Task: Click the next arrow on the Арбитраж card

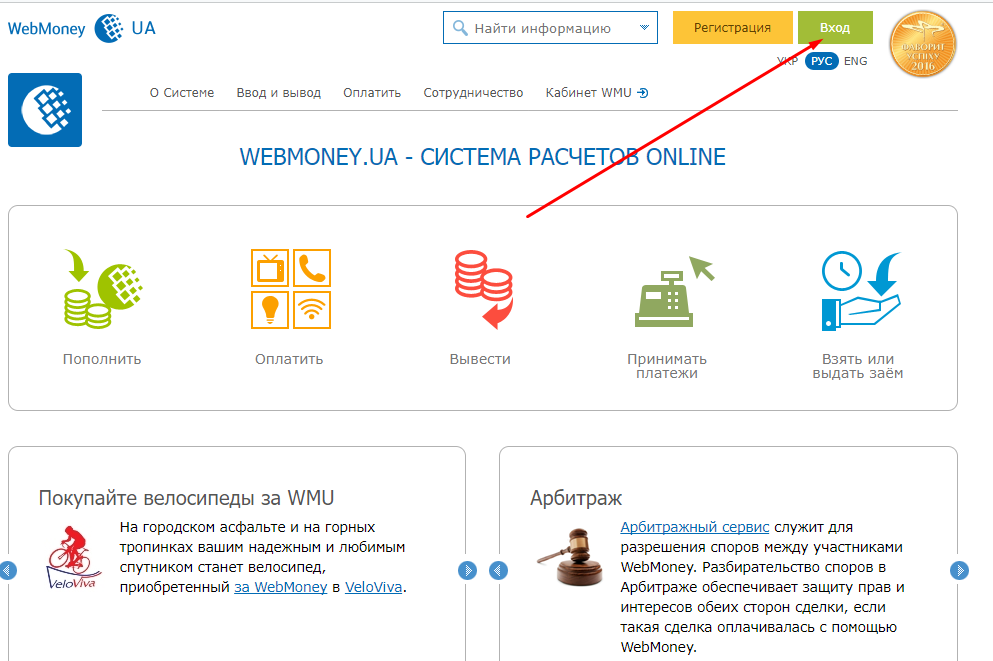Action: 959,570
